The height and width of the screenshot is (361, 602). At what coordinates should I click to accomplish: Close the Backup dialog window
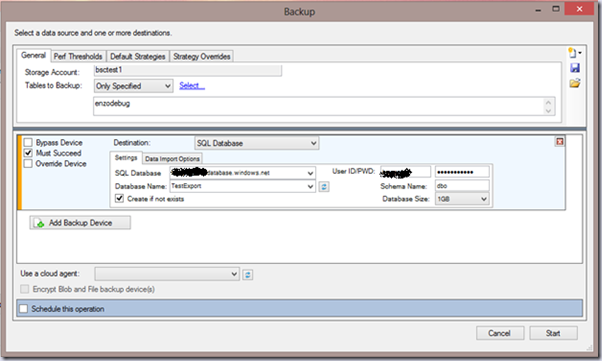tap(579, 8)
